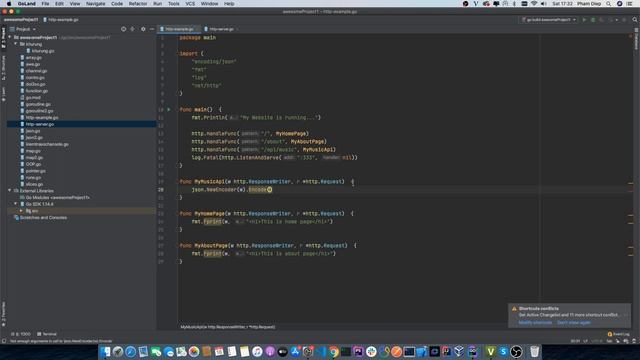Open the App Store from the dock
640x360 pixels.
pyautogui.click(x=295, y=351)
